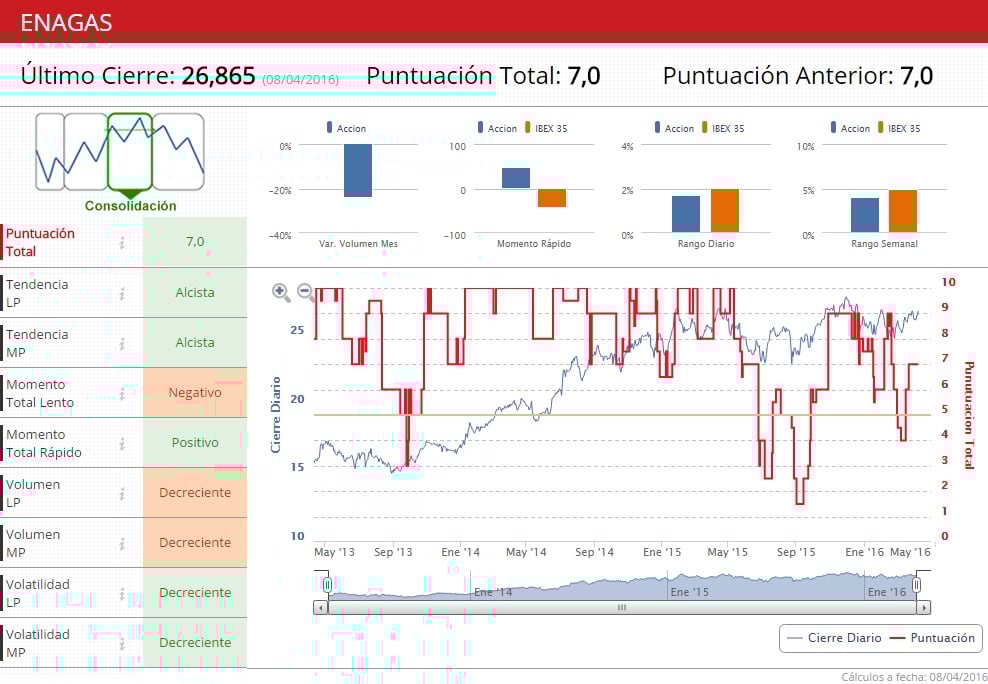Open info icon for Volumen LP
This screenshot has width=988, height=684.
[122, 494]
